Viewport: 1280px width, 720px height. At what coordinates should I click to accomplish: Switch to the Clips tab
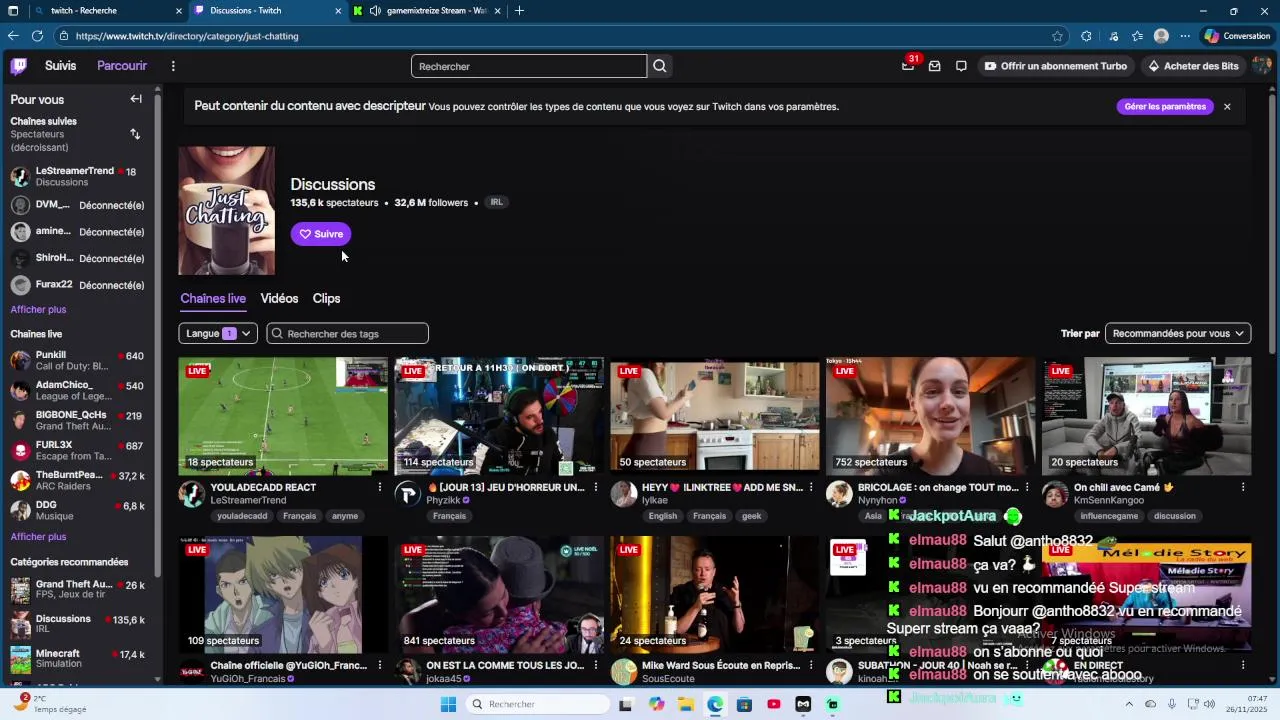326,299
